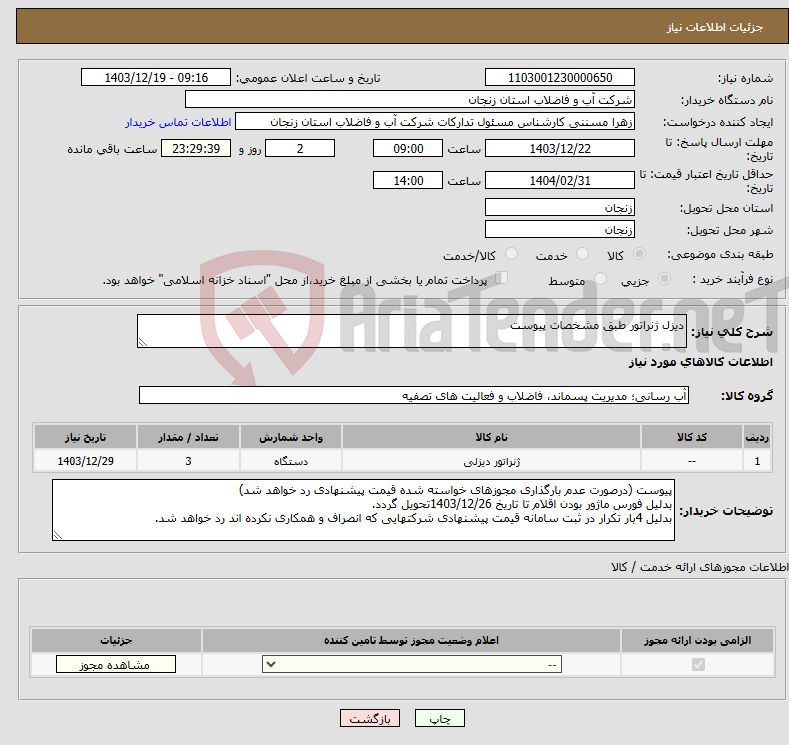Click the شهر محل تحویل field
The height and width of the screenshot is (745, 789).
point(560,229)
